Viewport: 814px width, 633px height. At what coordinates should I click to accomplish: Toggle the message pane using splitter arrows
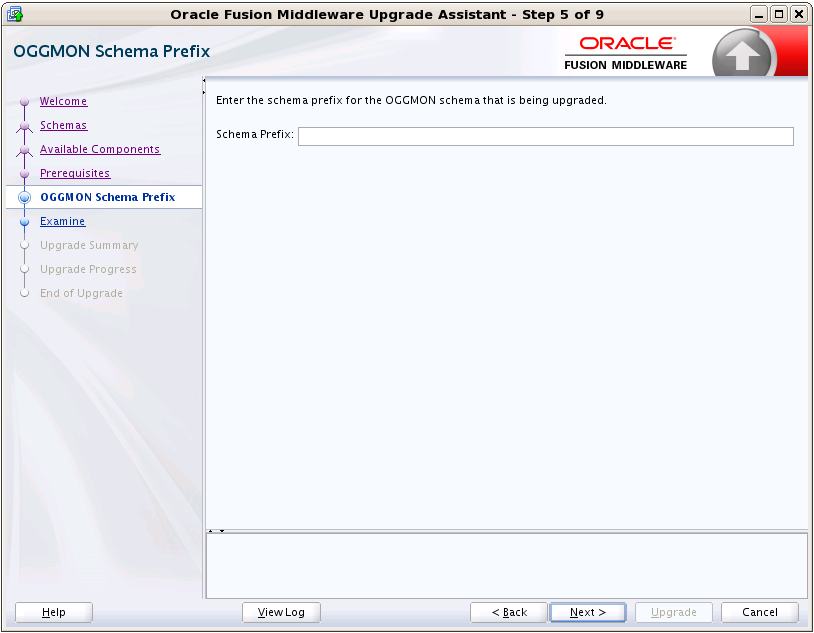[216, 531]
